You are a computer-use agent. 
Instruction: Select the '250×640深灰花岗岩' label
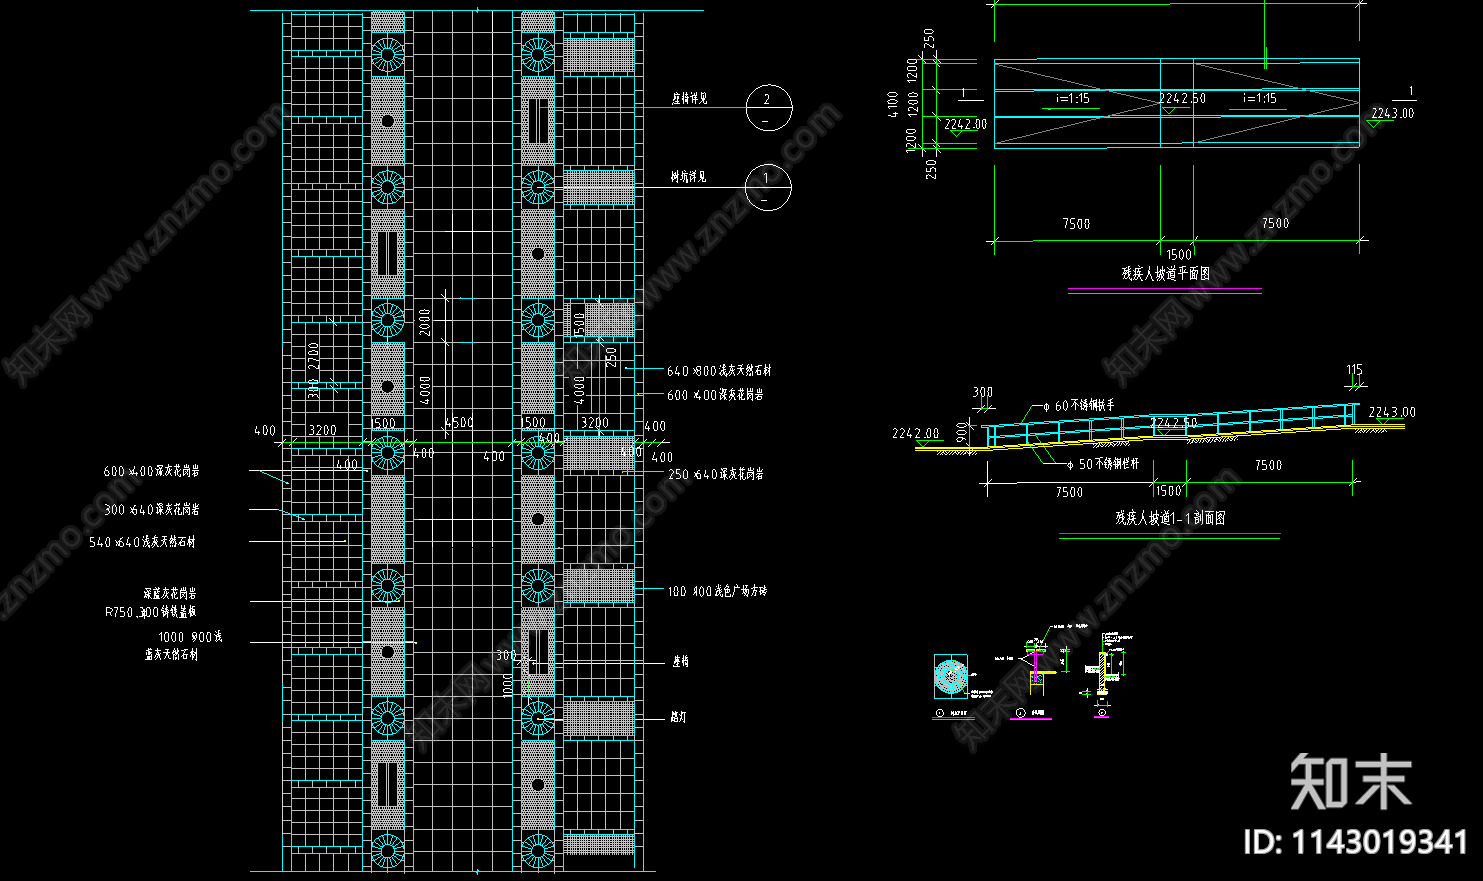pyautogui.click(x=716, y=474)
